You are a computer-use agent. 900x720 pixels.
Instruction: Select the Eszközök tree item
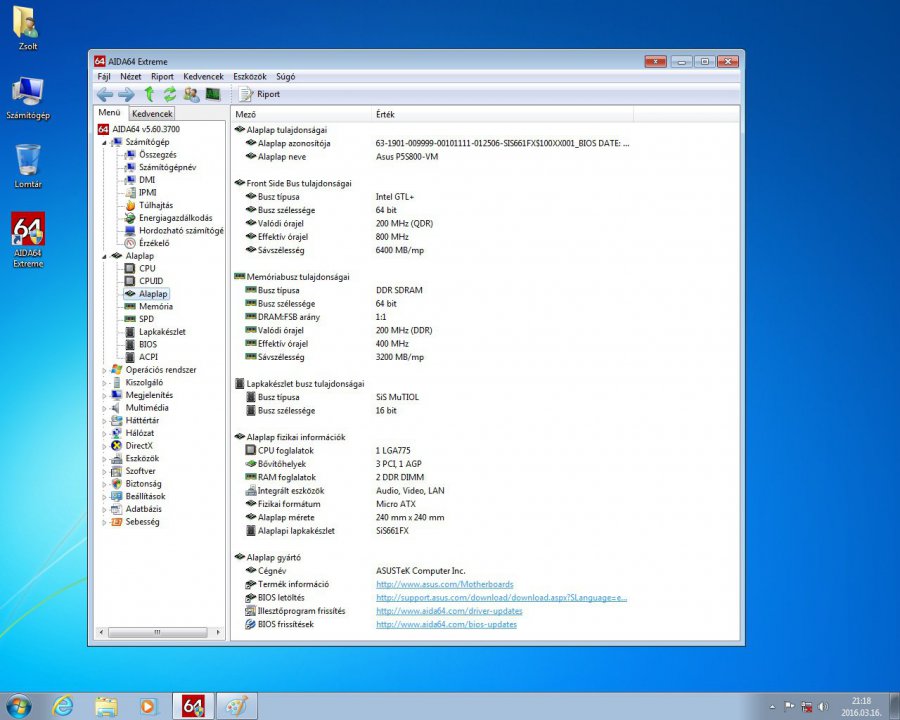142,458
